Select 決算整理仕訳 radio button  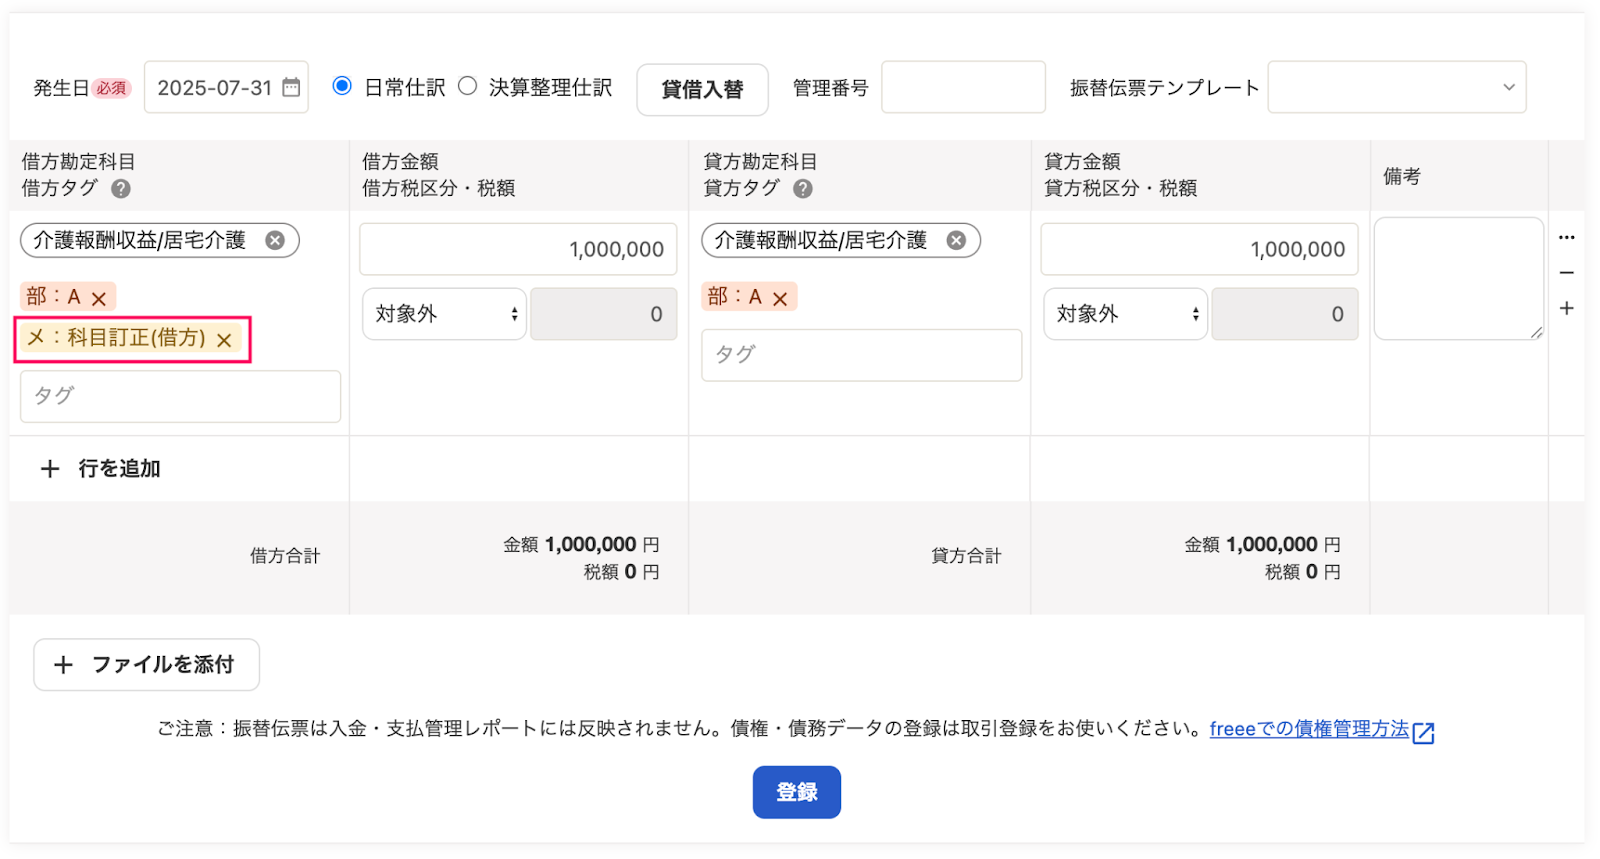(467, 86)
